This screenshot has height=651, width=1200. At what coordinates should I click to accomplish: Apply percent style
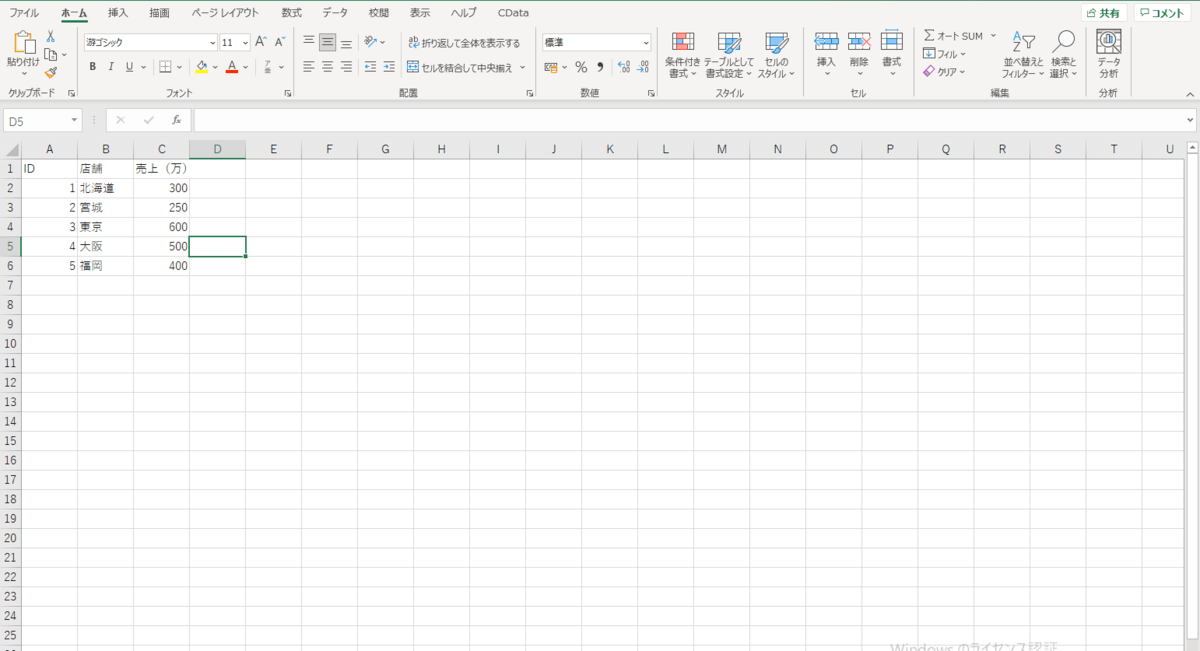pos(581,67)
